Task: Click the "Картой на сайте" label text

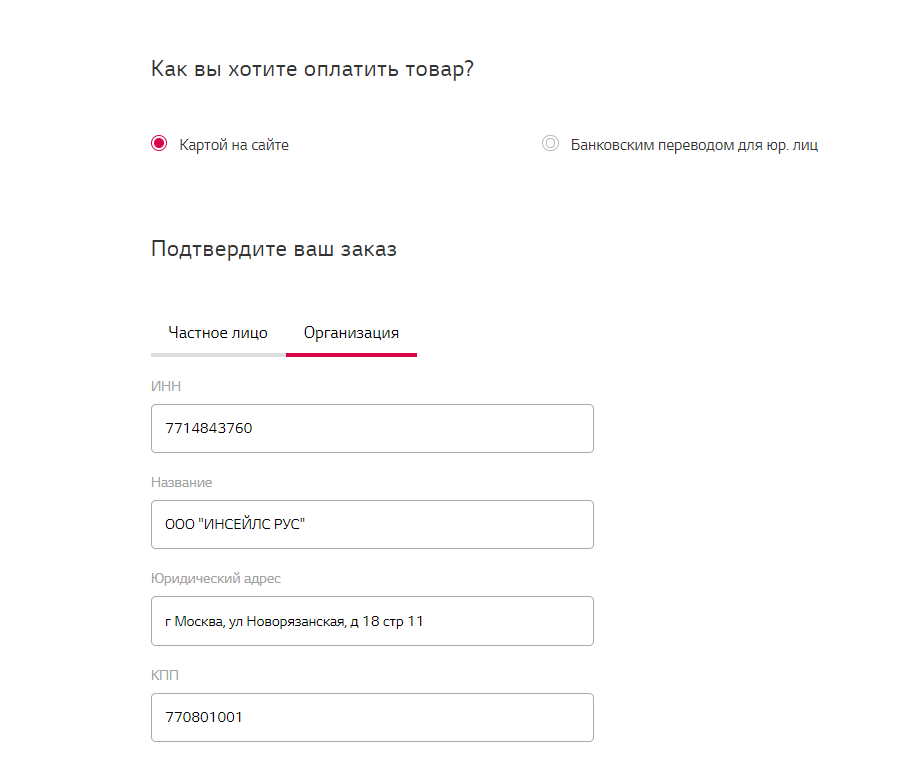Action: (x=234, y=145)
